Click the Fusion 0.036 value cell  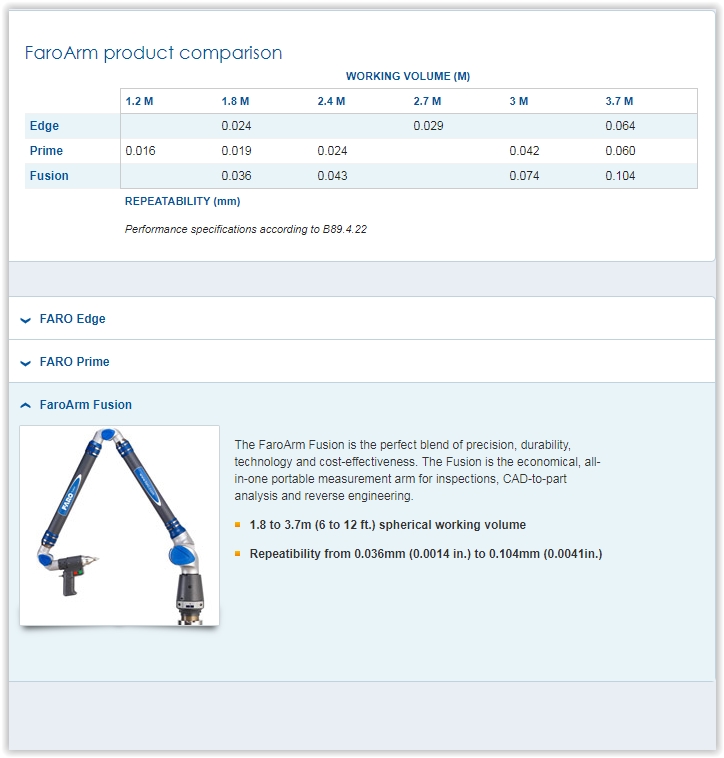[236, 175]
